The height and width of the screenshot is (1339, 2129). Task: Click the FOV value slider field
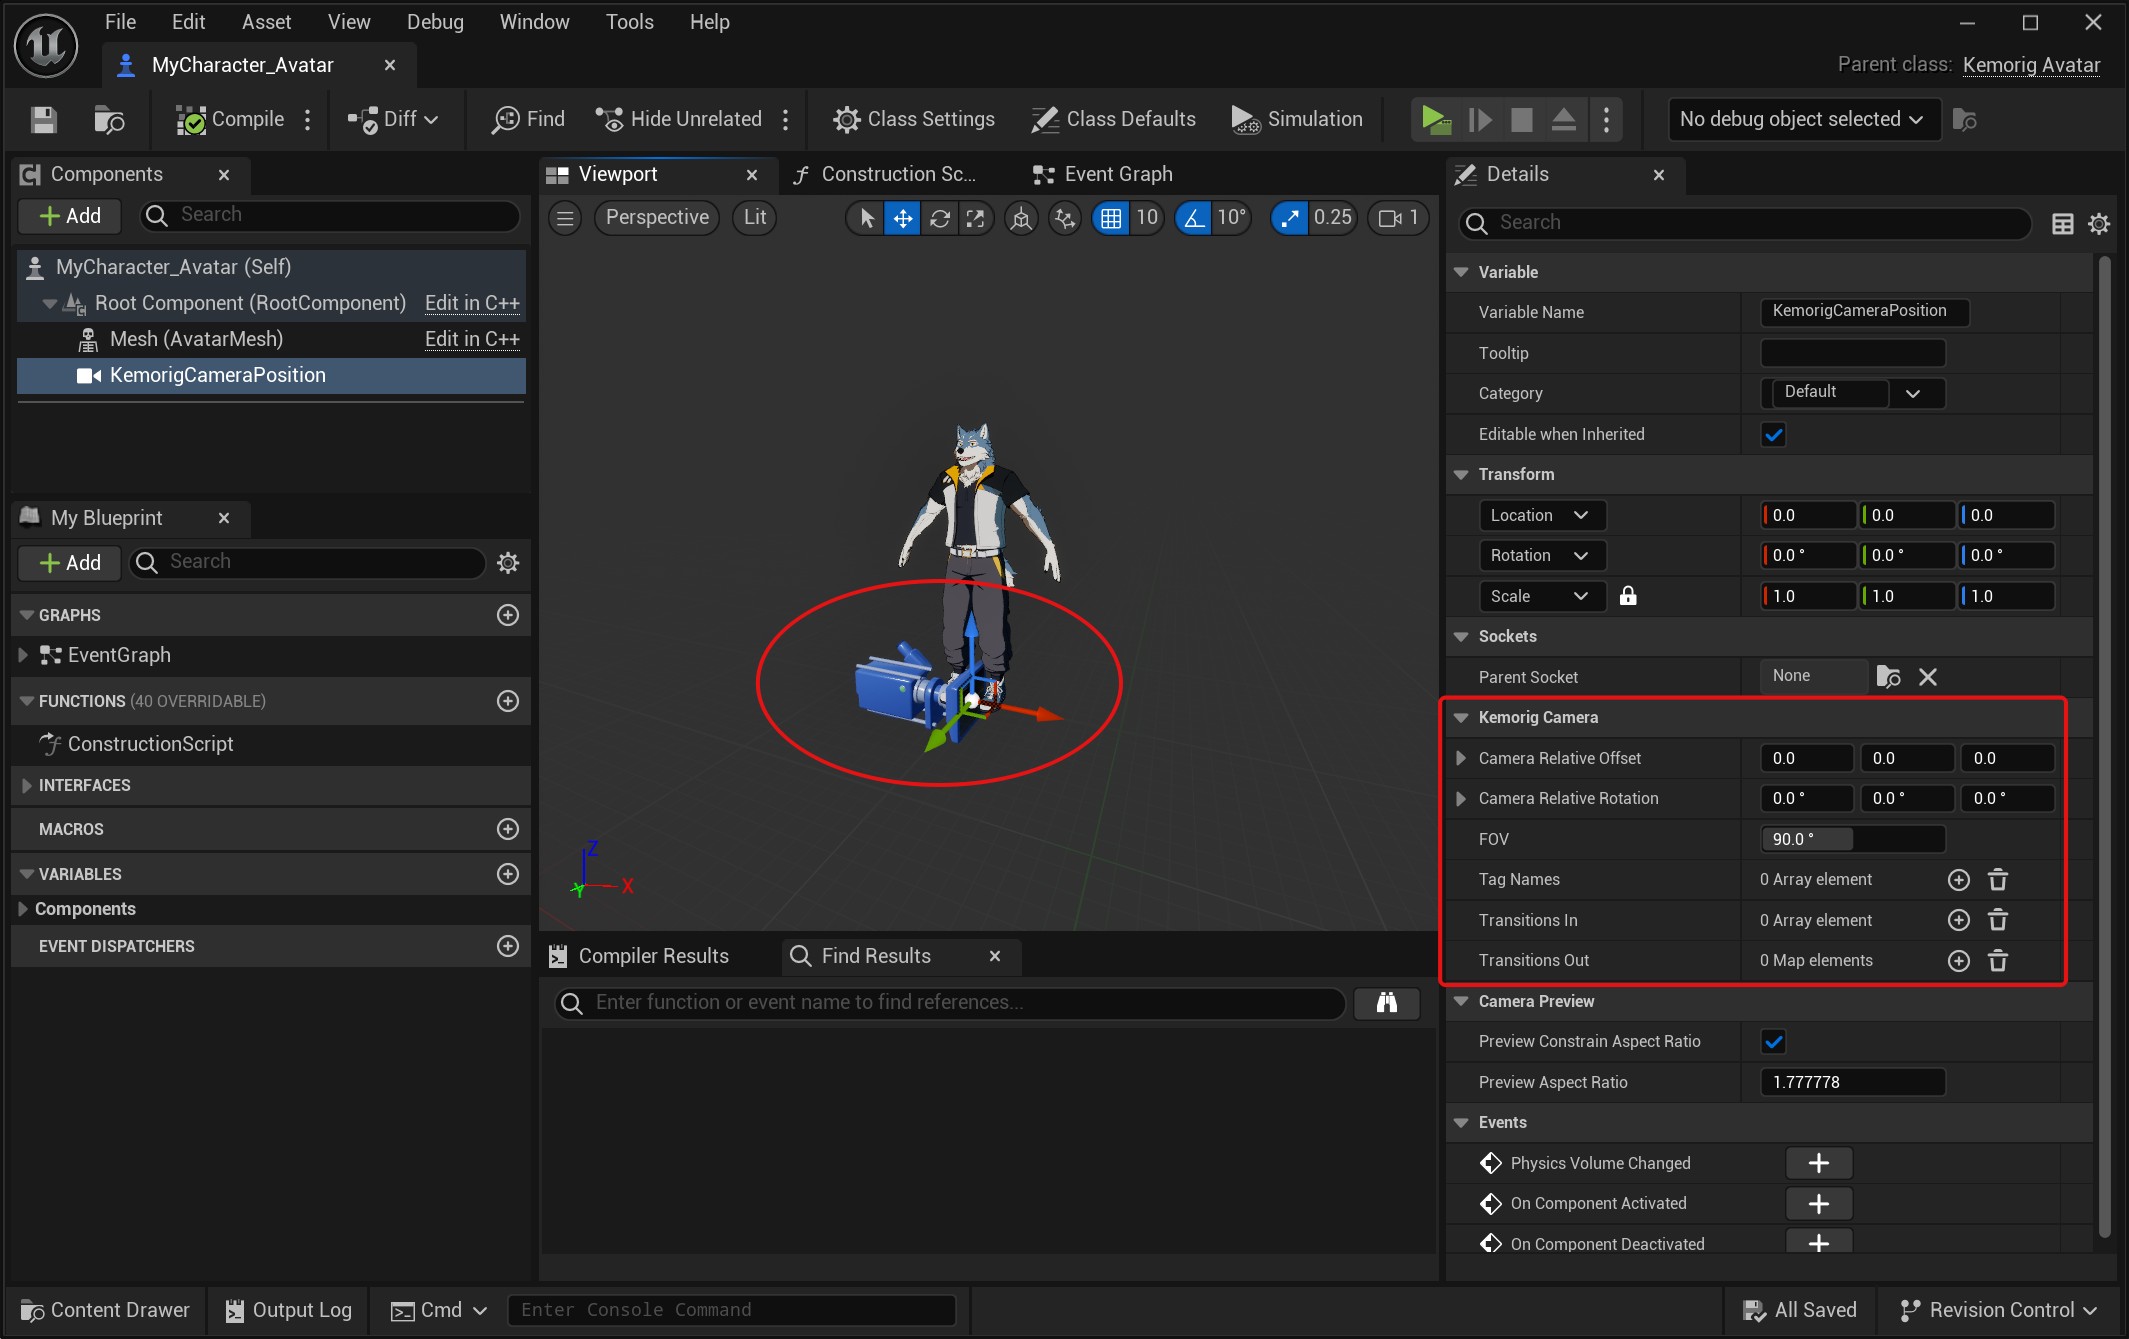1851,839
